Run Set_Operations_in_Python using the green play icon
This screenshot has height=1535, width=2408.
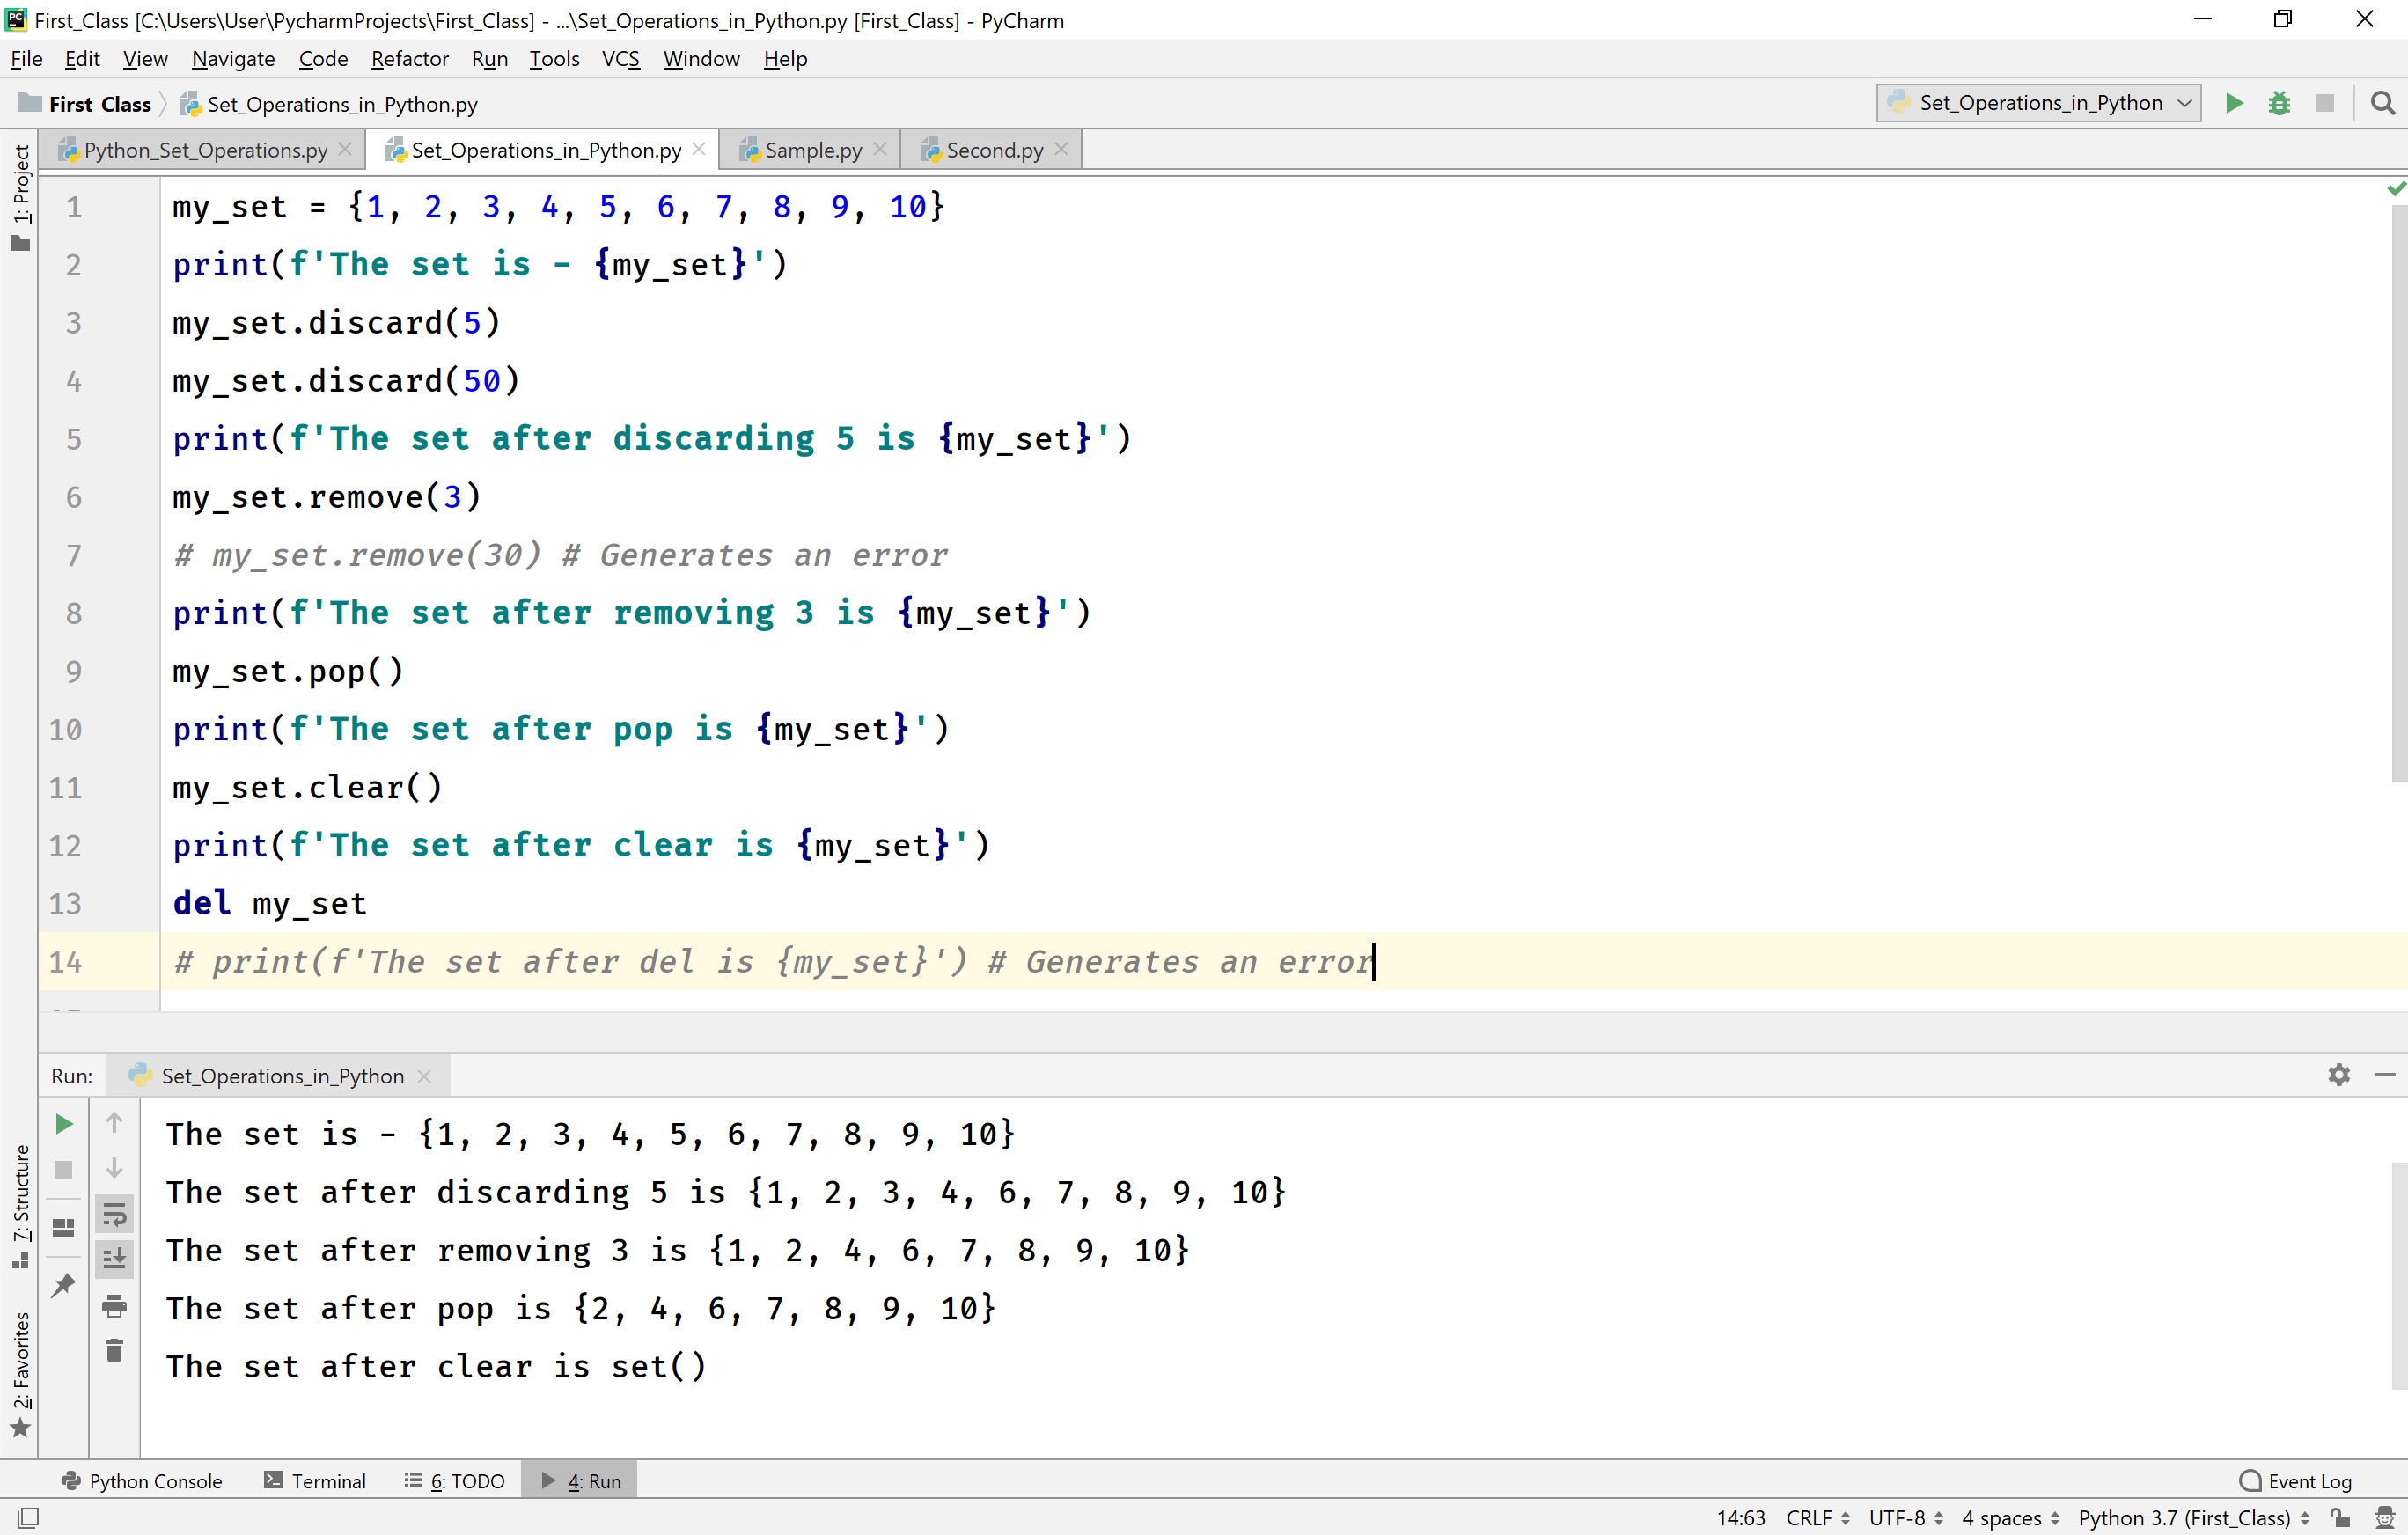(x=2234, y=103)
